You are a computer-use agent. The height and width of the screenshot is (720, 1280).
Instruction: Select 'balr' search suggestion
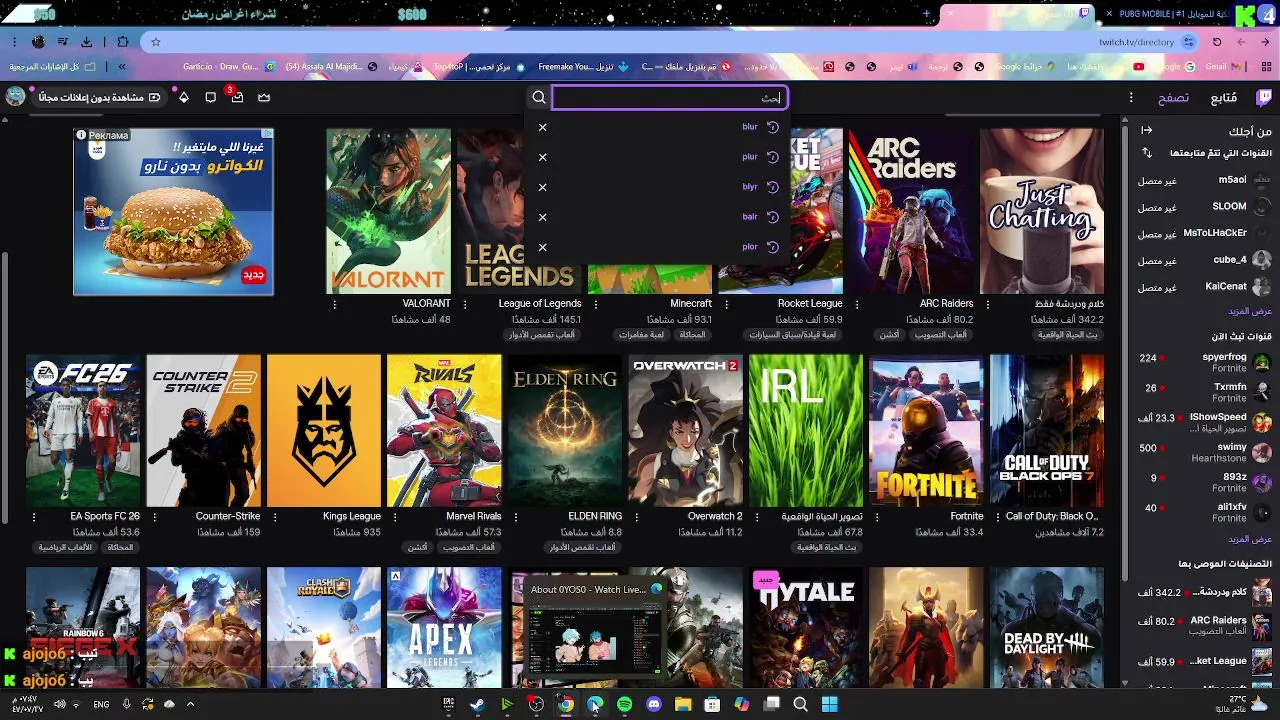tap(657, 217)
